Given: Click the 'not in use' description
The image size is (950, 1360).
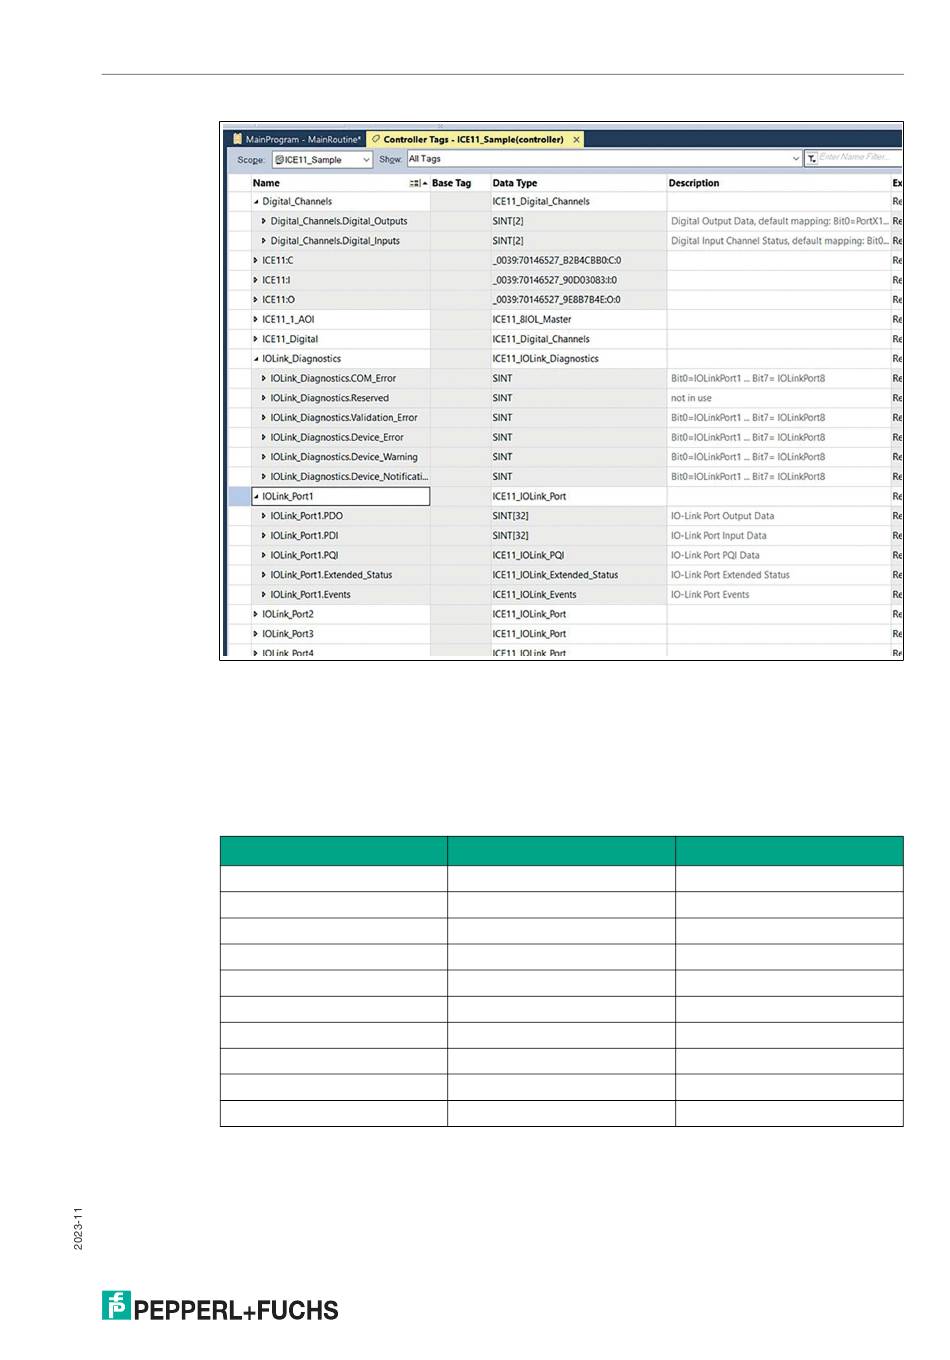Looking at the screenshot, I should point(691,398).
